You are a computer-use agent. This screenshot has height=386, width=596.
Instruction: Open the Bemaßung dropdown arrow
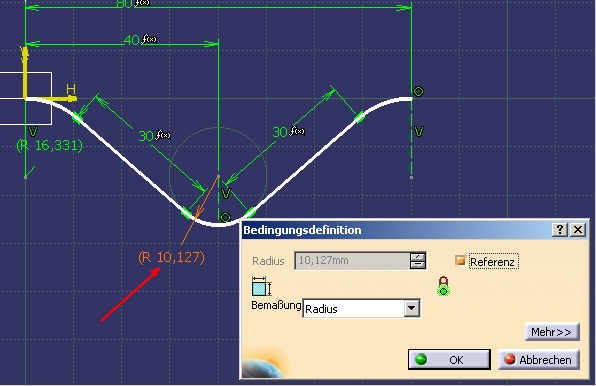[x=412, y=308]
